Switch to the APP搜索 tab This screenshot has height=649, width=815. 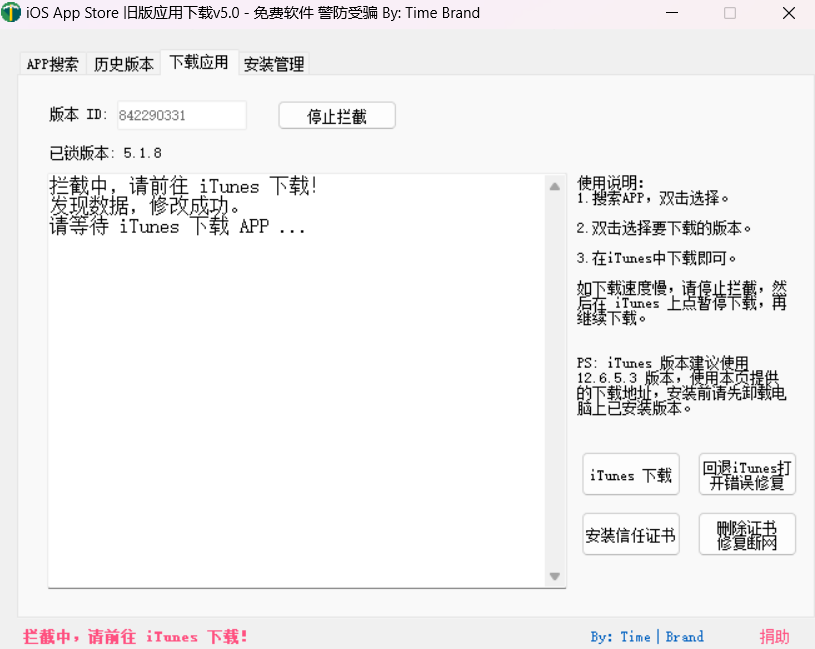pyautogui.click(x=52, y=64)
